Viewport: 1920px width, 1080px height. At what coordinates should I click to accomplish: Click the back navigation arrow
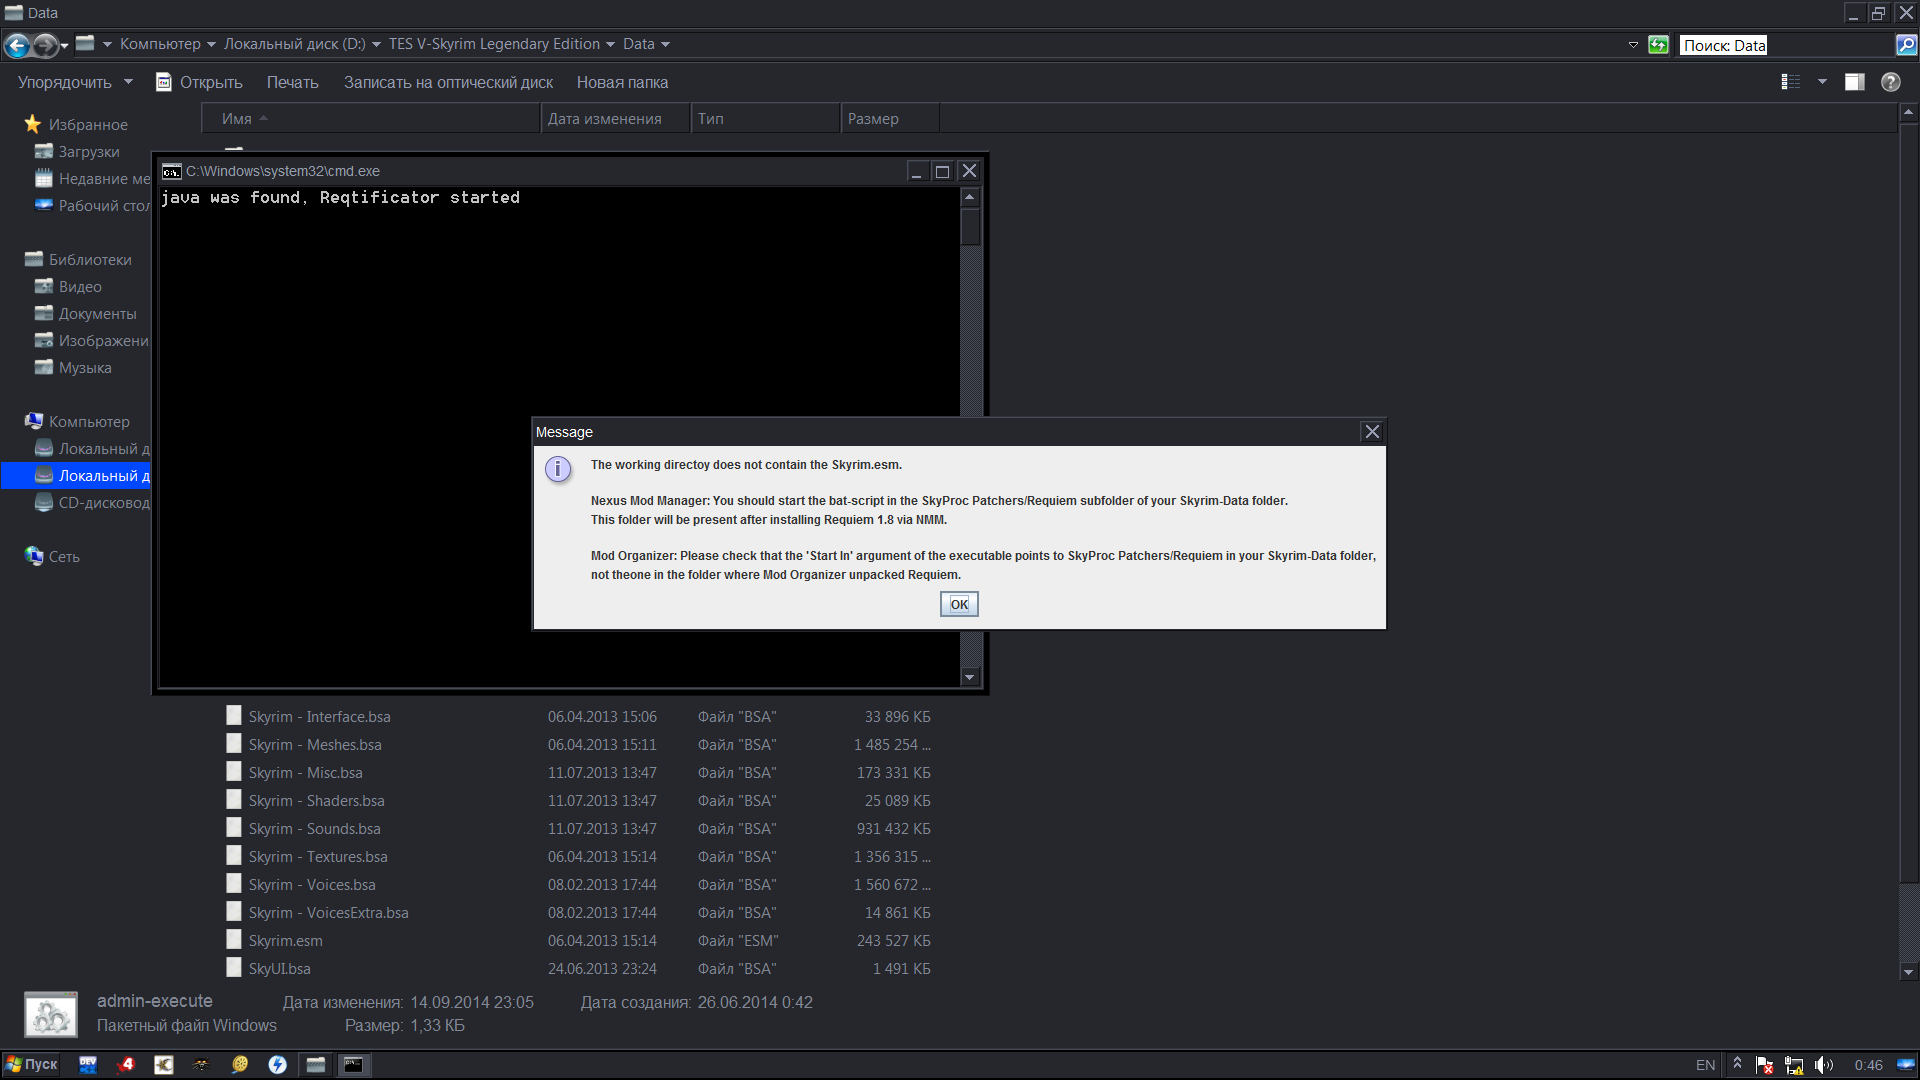tap(17, 45)
